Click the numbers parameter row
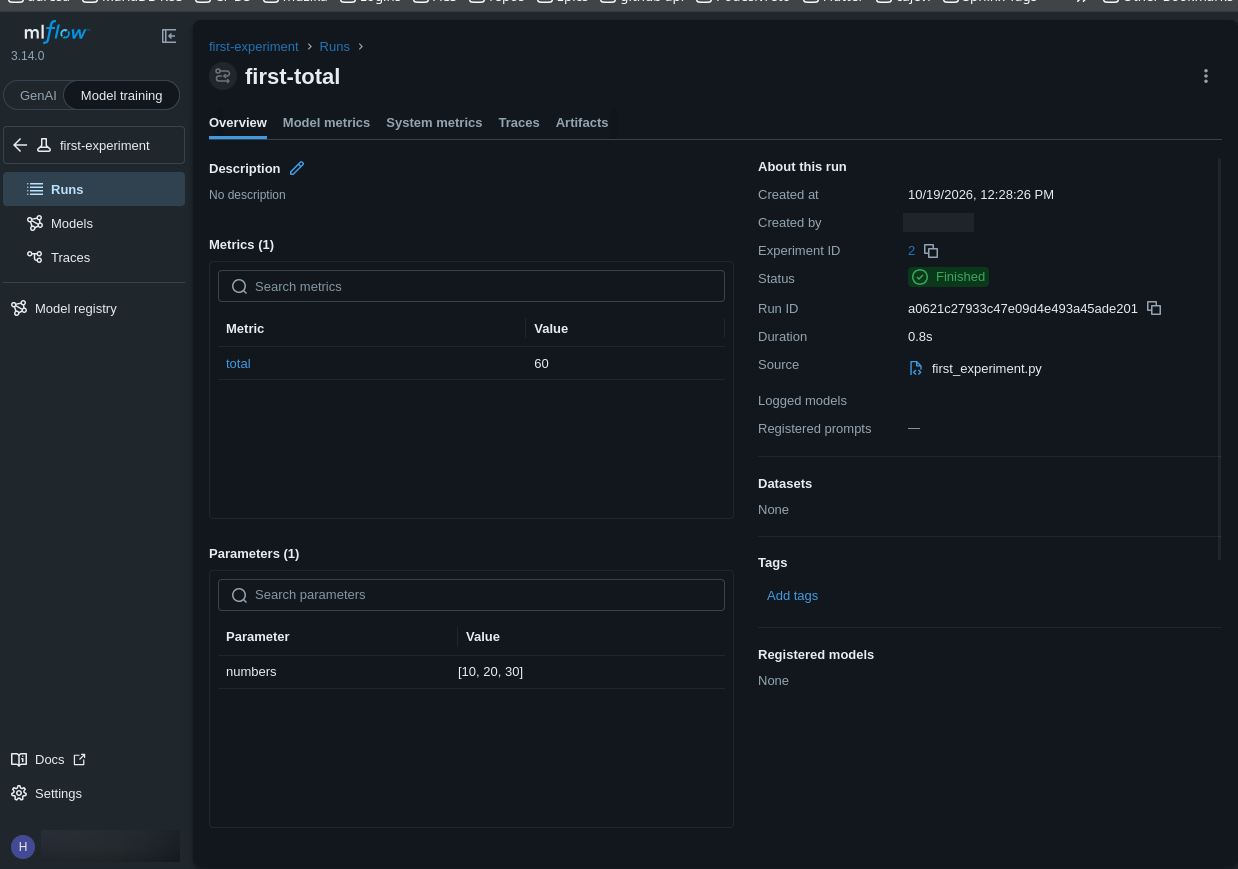The height and width of the screenshot is (869, 1238). pyautogui.click(x=471, y=672)
